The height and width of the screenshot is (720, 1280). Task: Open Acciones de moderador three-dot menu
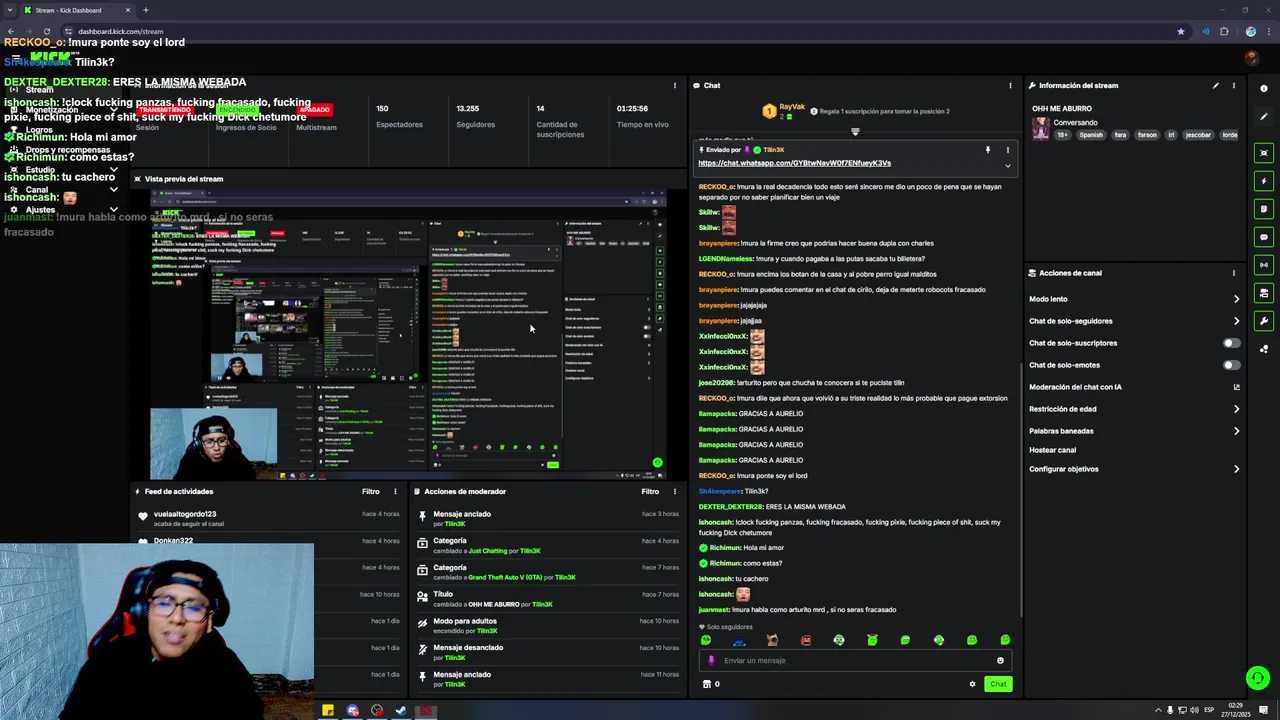tap(675, 492)
